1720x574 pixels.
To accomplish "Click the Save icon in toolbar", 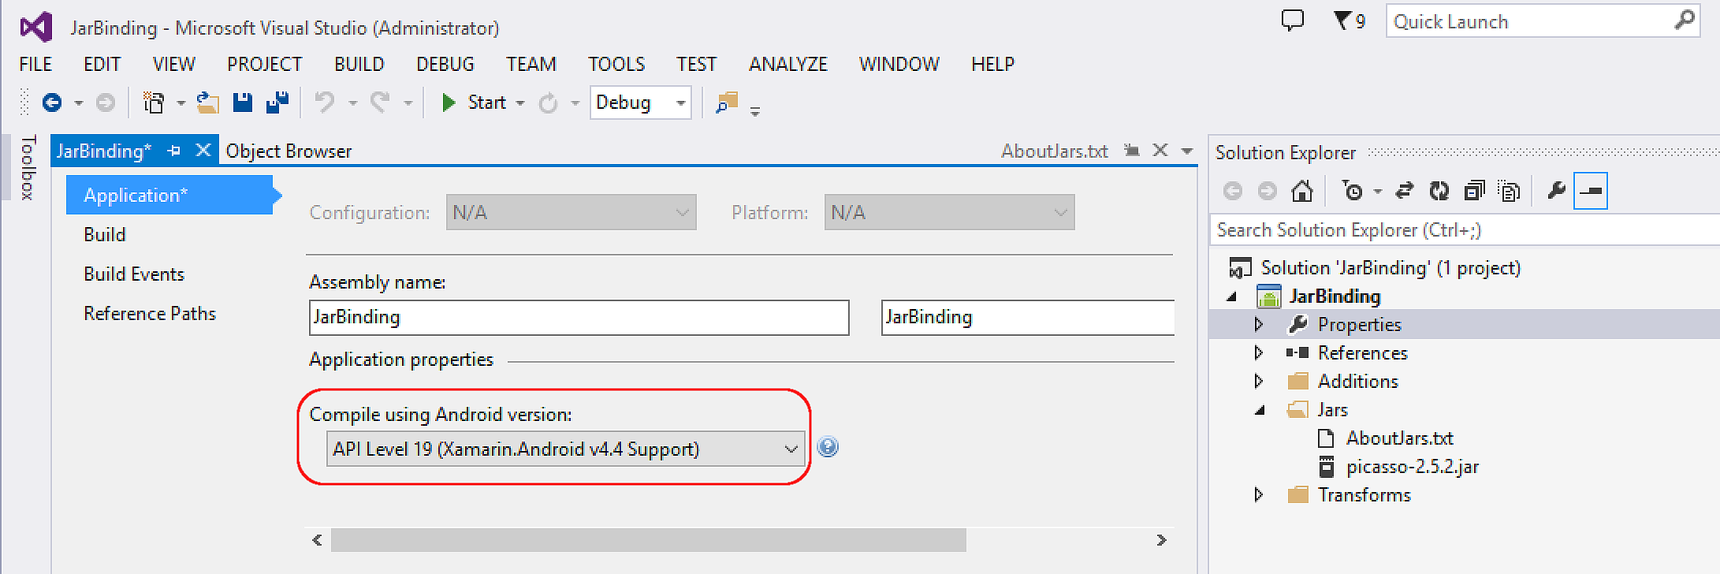I will 242,102.
